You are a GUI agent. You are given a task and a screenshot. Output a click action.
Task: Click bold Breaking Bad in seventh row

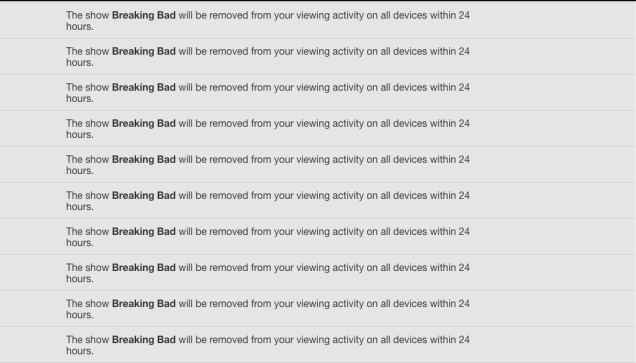144,232
